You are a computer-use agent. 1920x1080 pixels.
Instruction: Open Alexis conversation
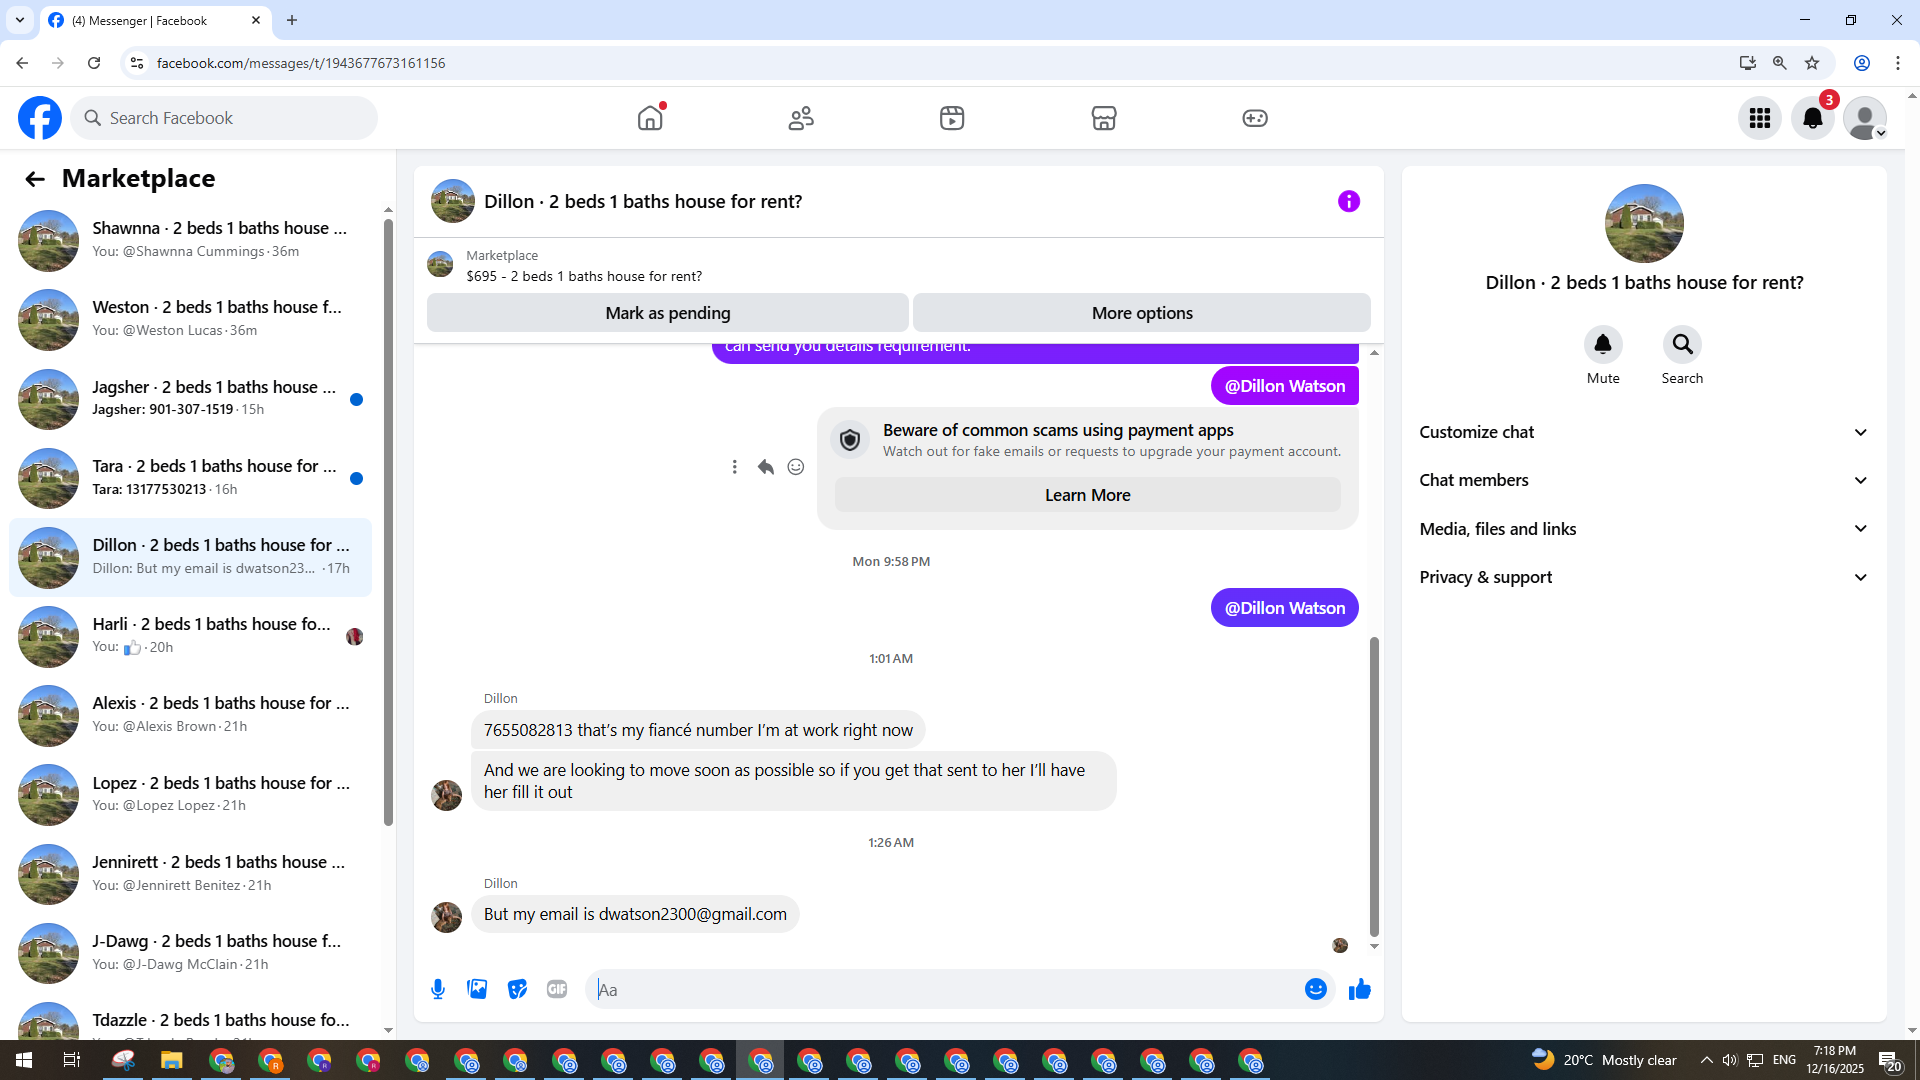[x=190, y=715]
